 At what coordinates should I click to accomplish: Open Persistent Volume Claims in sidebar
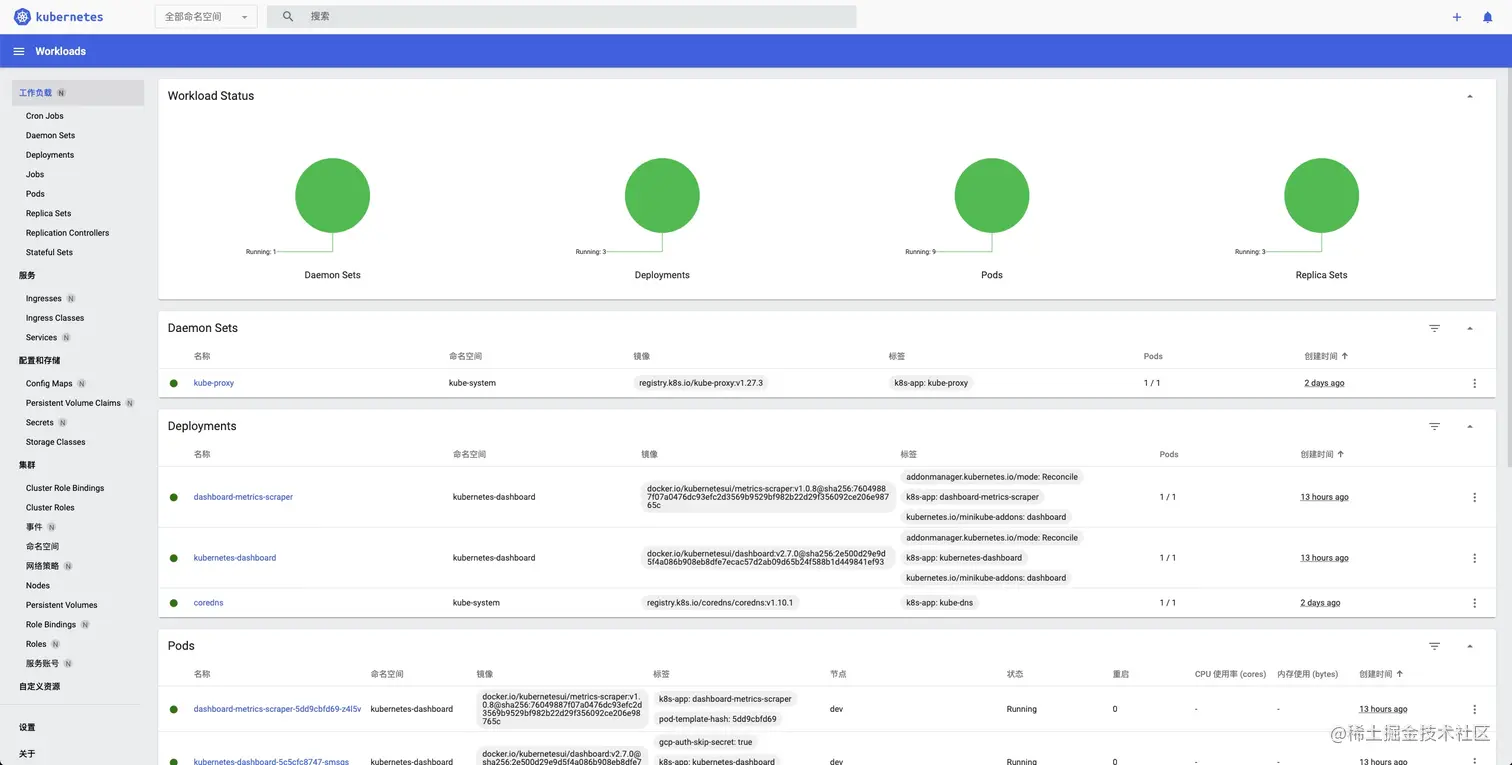[x=73, y=403]
